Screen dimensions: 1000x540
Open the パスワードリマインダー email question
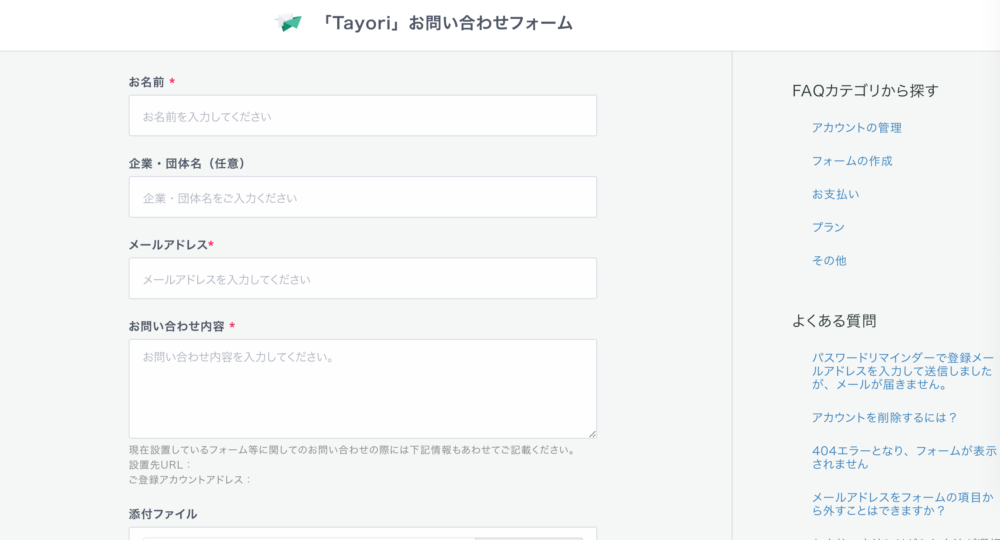coord(902,371)
